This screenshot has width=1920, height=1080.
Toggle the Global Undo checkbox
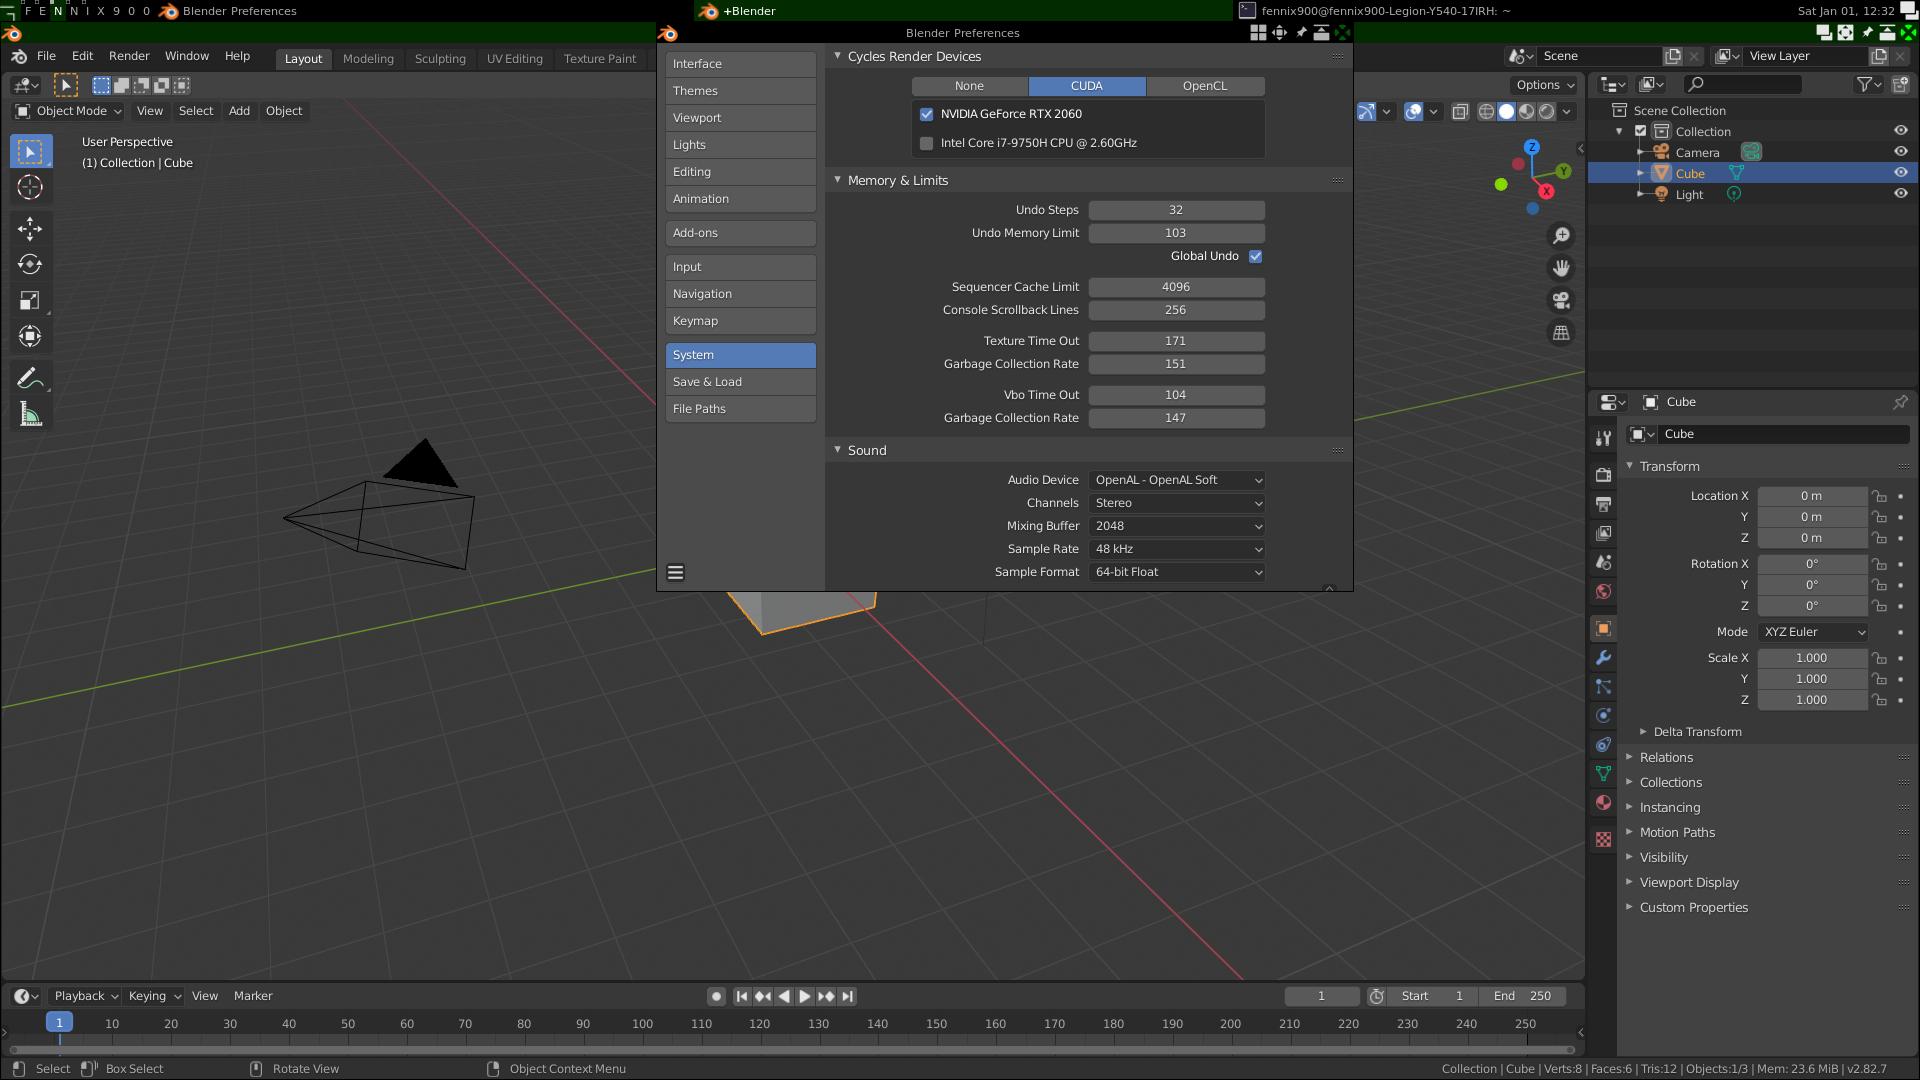(x=1255, y=256)
